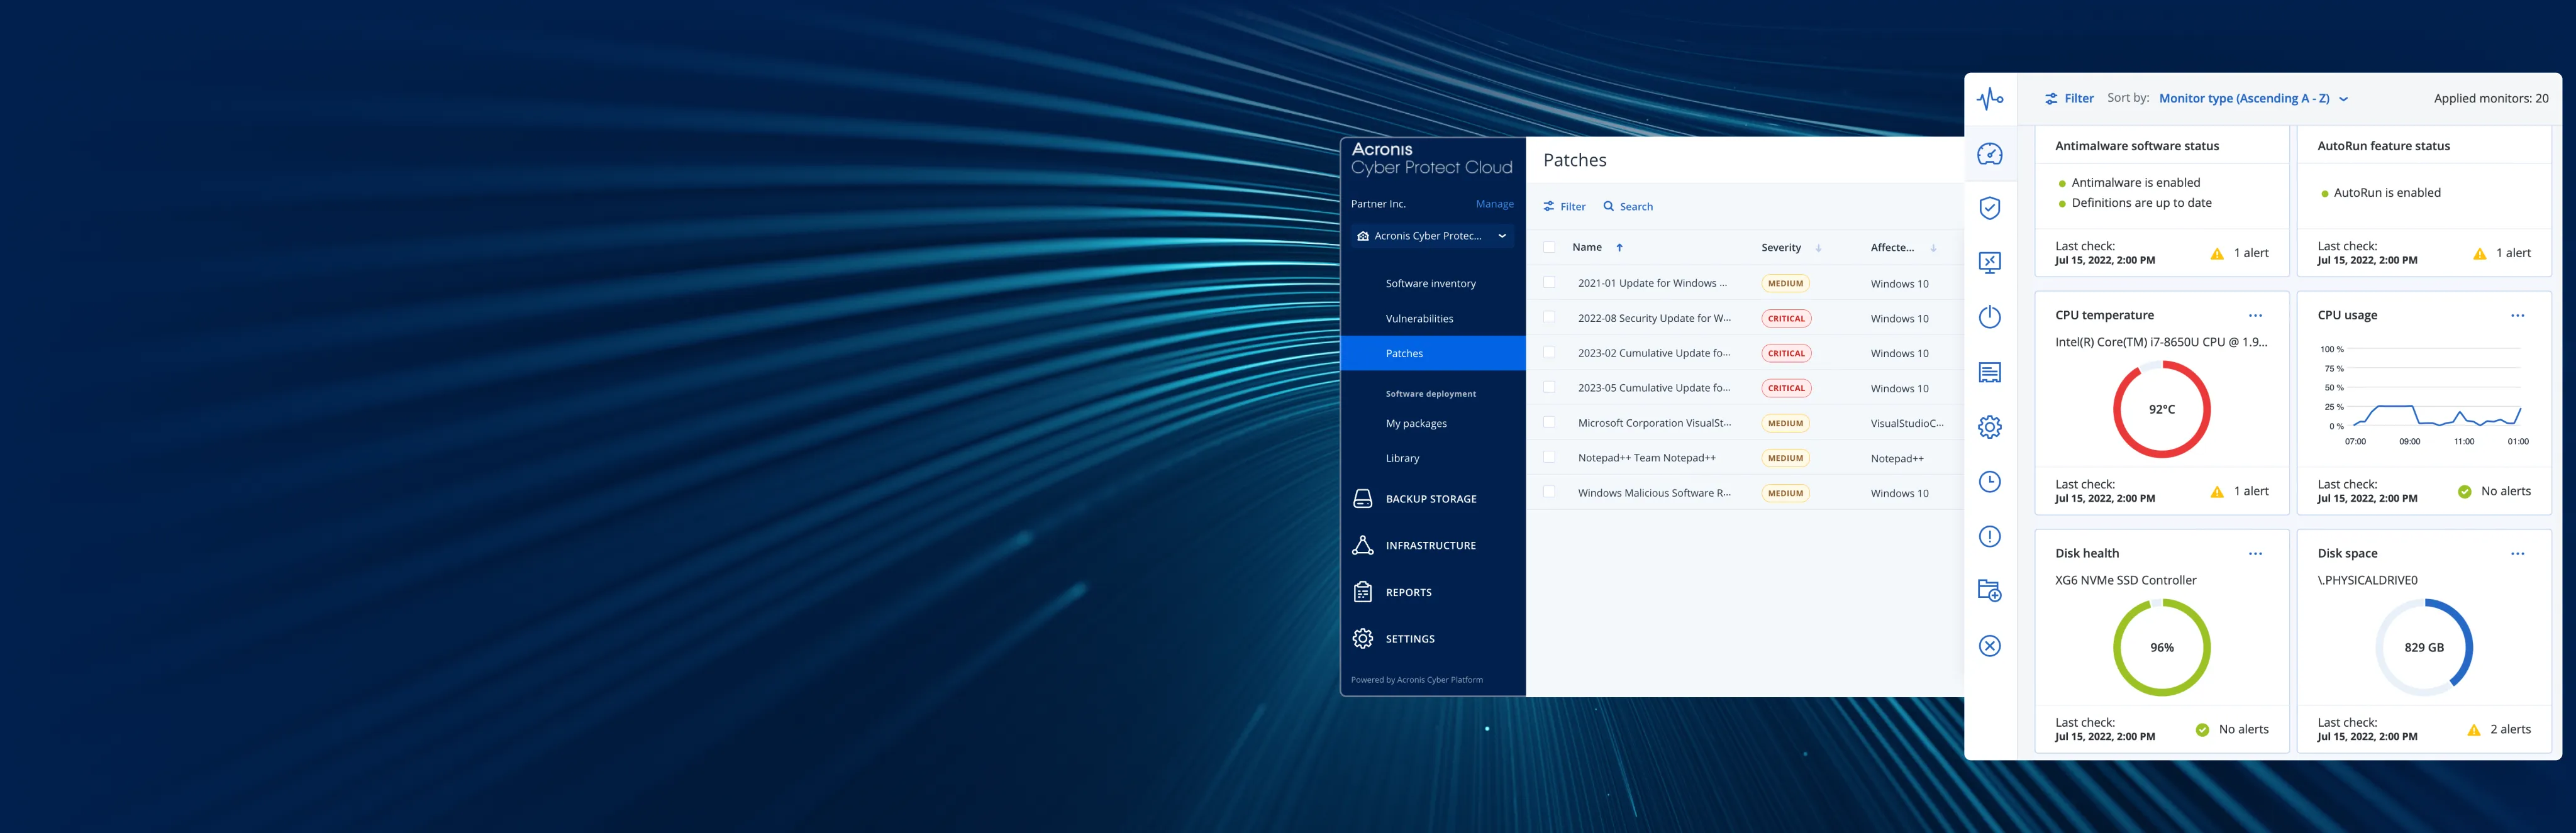This screenshot has width=2576, height=833.
Task: Select the power button icon in sidebar
Action: [1989, 317]
